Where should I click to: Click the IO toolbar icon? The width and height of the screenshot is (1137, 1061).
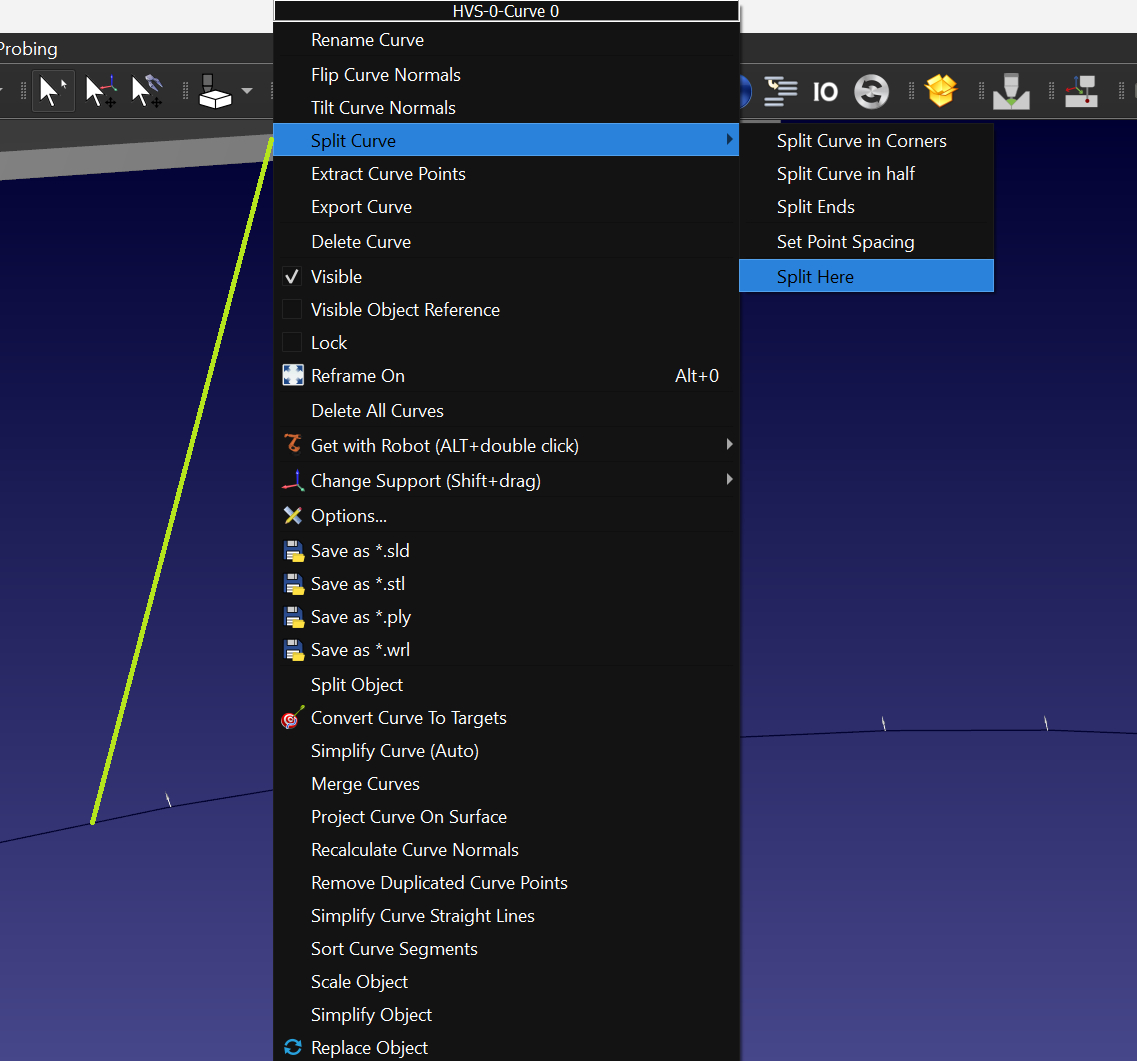[x=825, y=92]
